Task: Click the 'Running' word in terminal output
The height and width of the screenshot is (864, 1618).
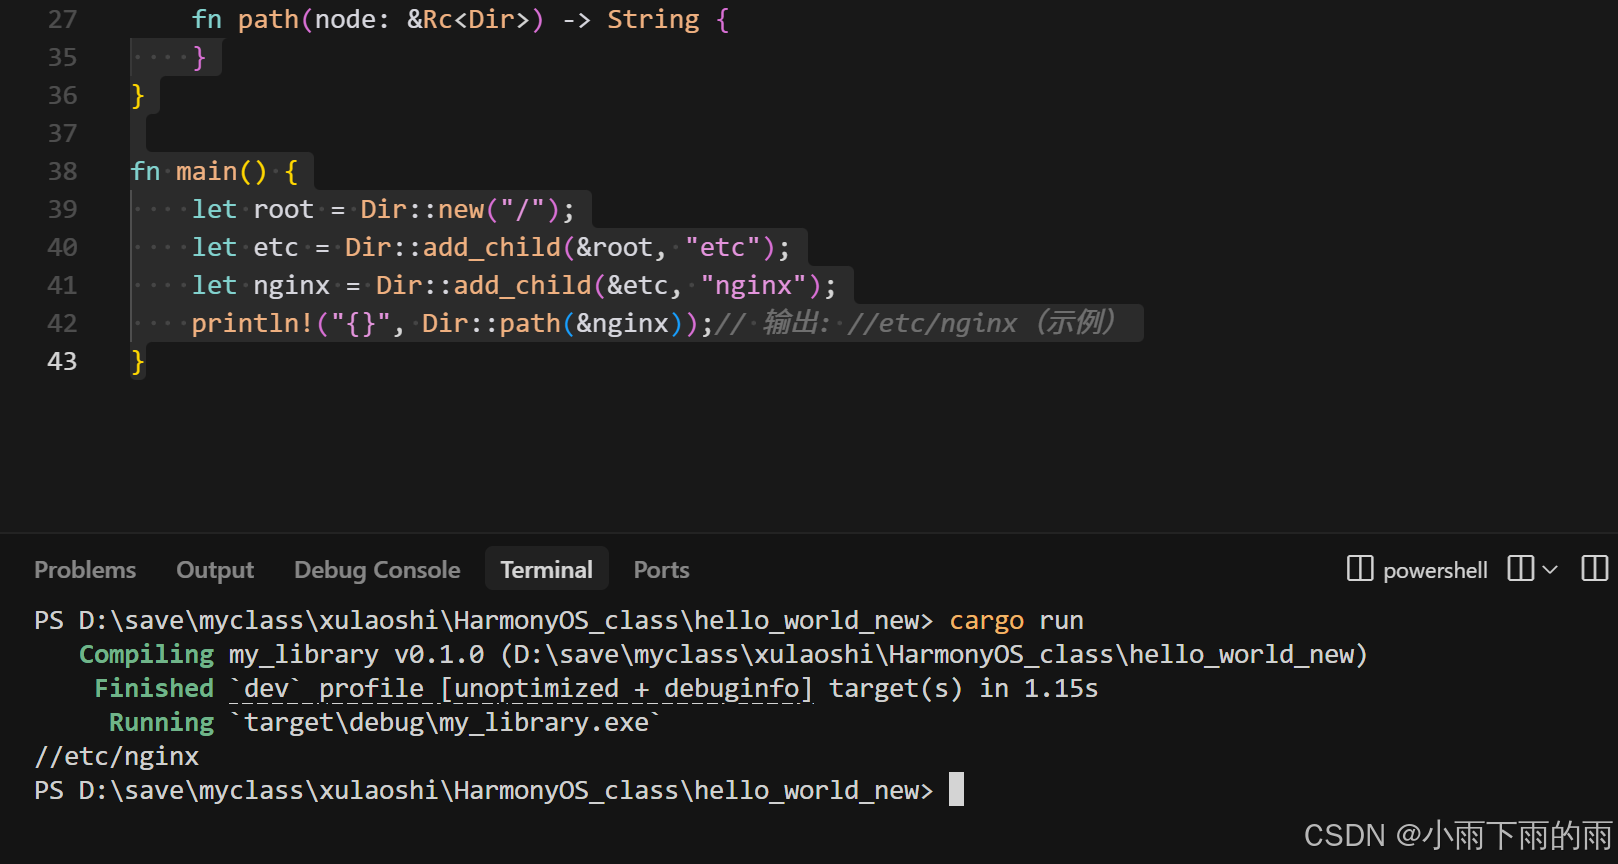Action: (x=161, y=722)
